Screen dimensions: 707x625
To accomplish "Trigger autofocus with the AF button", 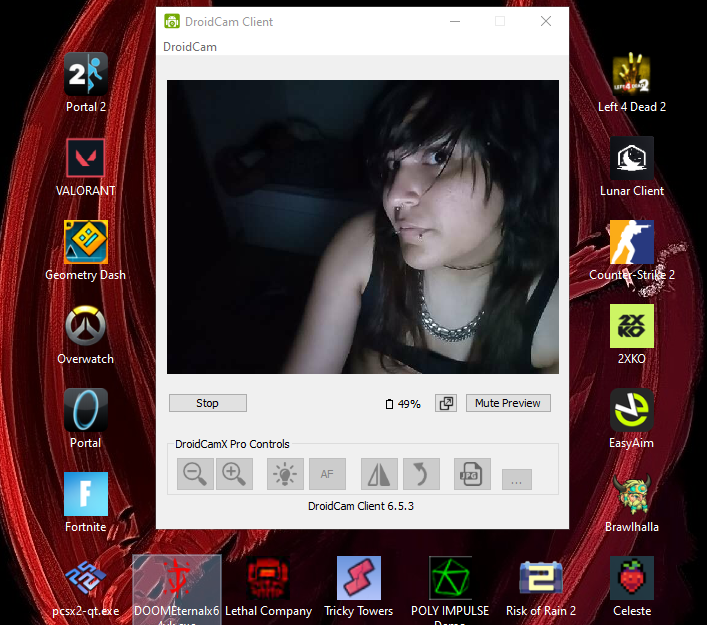I will 327,474.
